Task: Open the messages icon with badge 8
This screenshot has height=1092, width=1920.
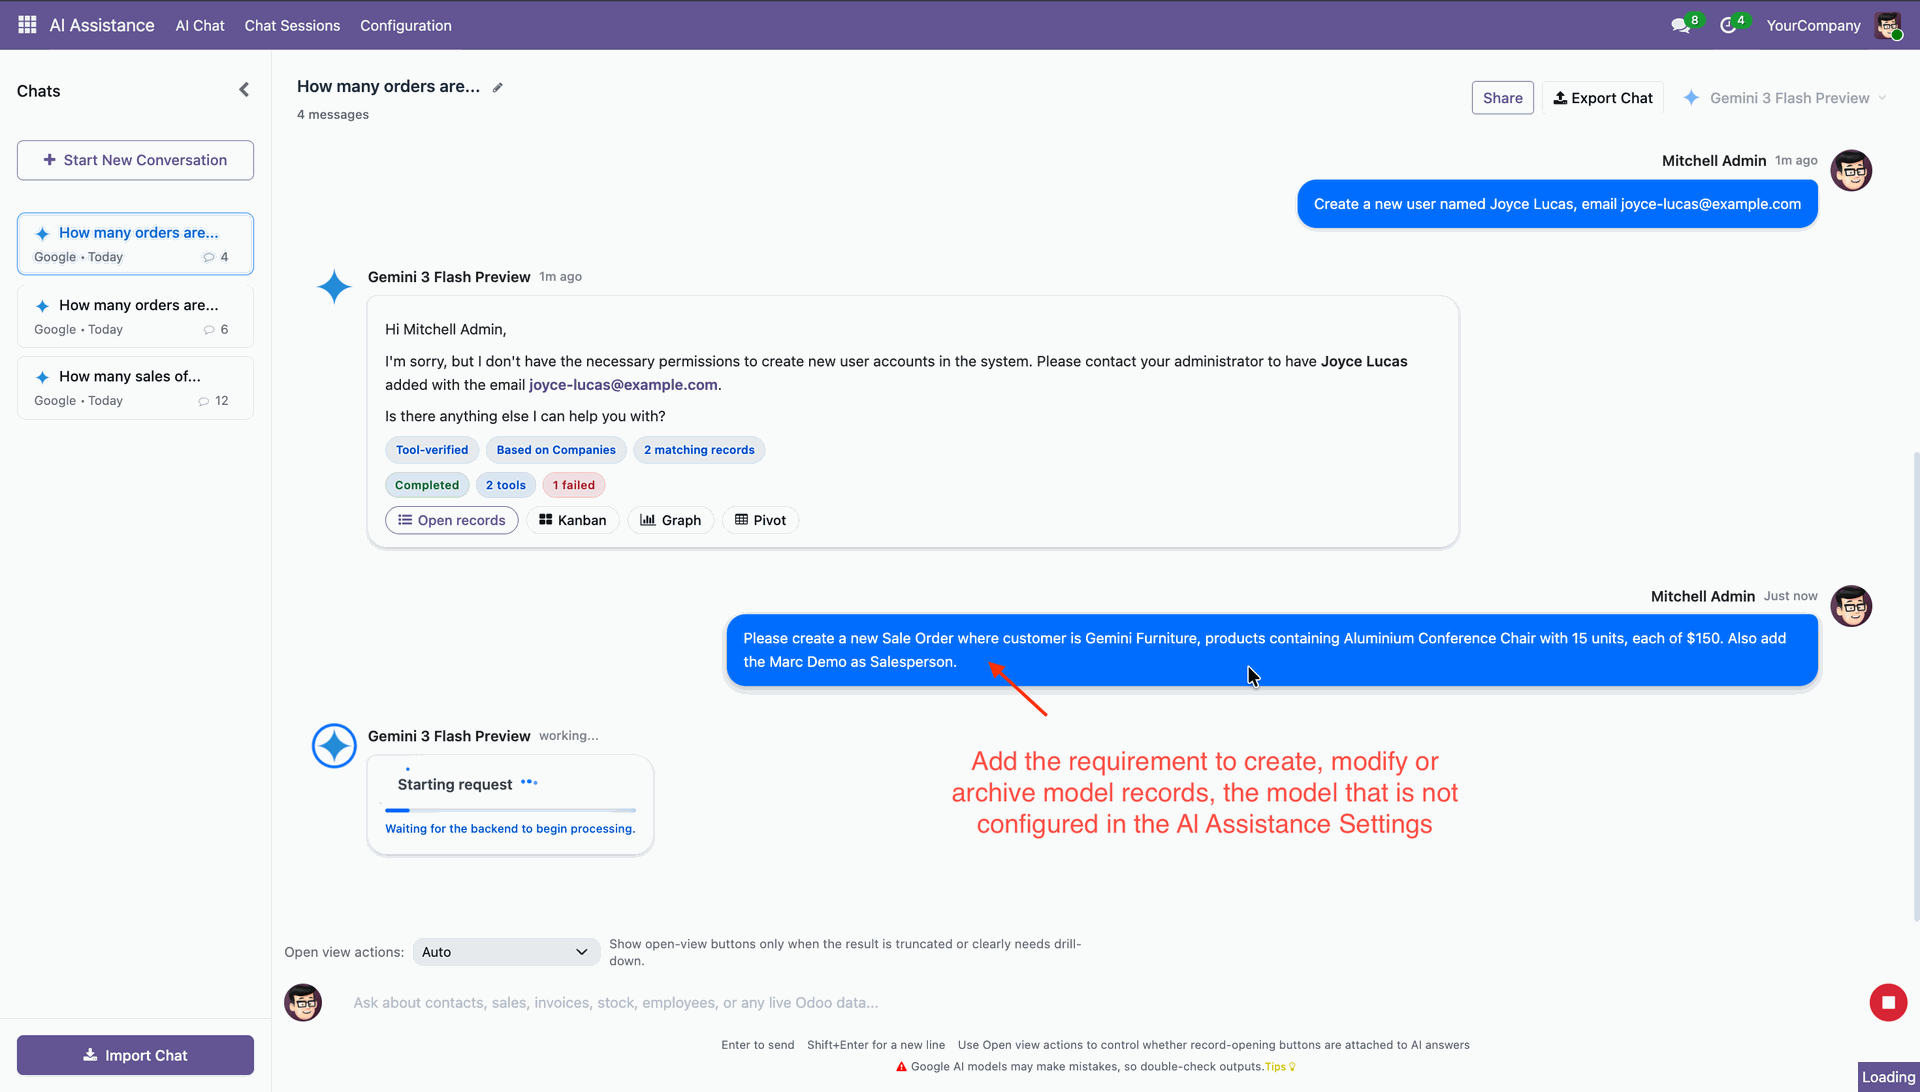Action: pyautogui.click(x=1680, y=26)
